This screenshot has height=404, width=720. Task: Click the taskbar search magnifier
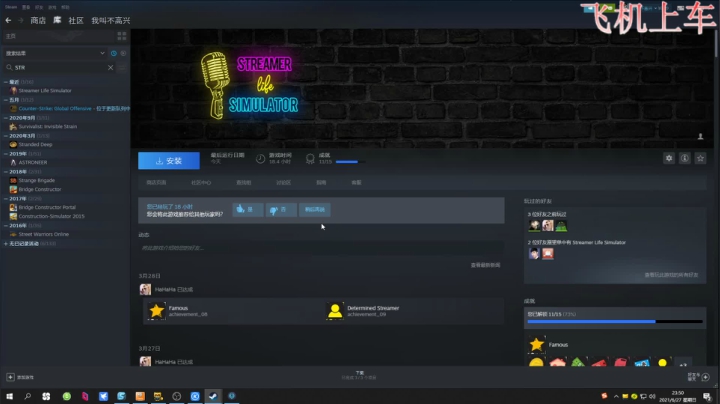tap(28, 396)
